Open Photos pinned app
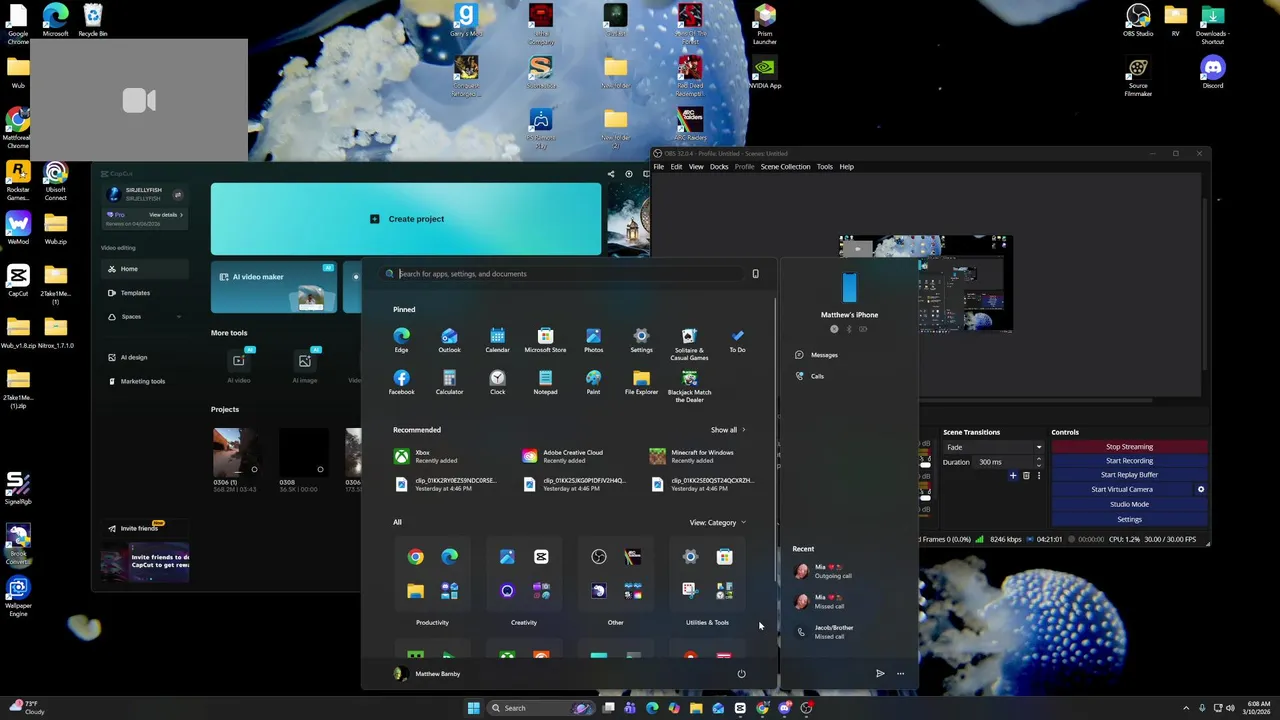Viewport: 1280px width, 720px height. pyautogui.click(x=593, y=340)
